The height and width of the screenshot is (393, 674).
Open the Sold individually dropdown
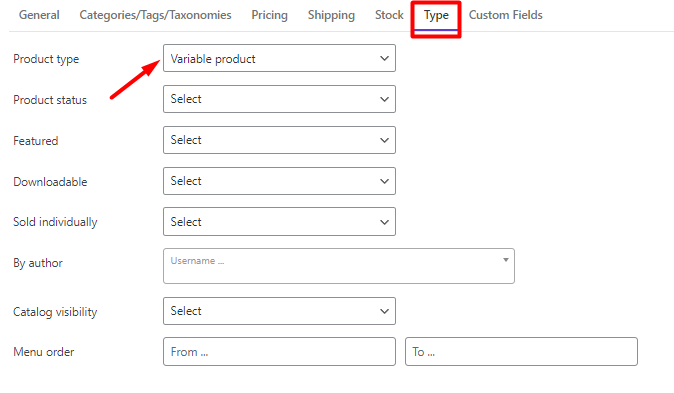[279, 222]
